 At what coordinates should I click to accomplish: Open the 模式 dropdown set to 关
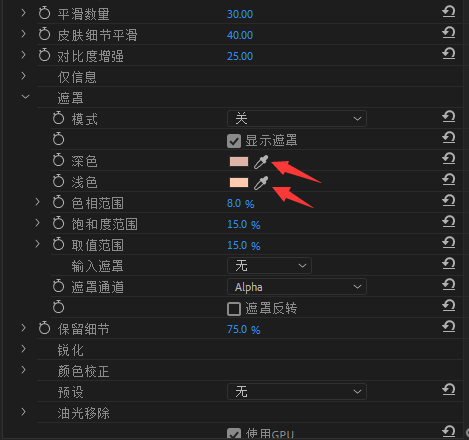point(297,119)
